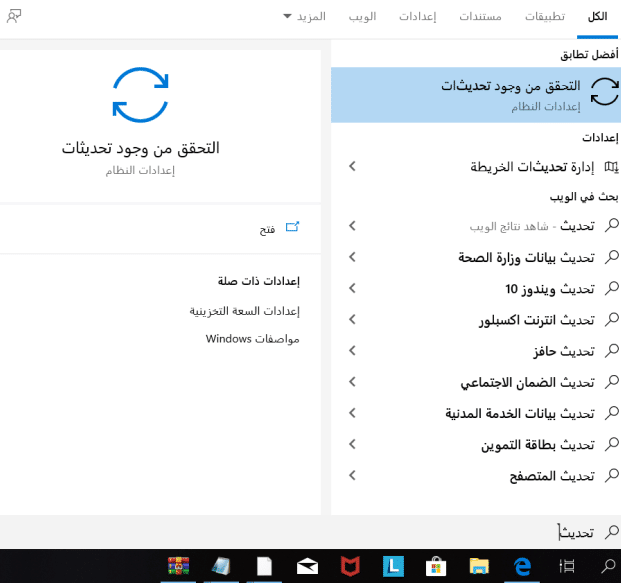Image resolution: width=621 pixels, height=583 pixels.
Task: Open Microsoft Store from the taskbar
Action: 436,566
